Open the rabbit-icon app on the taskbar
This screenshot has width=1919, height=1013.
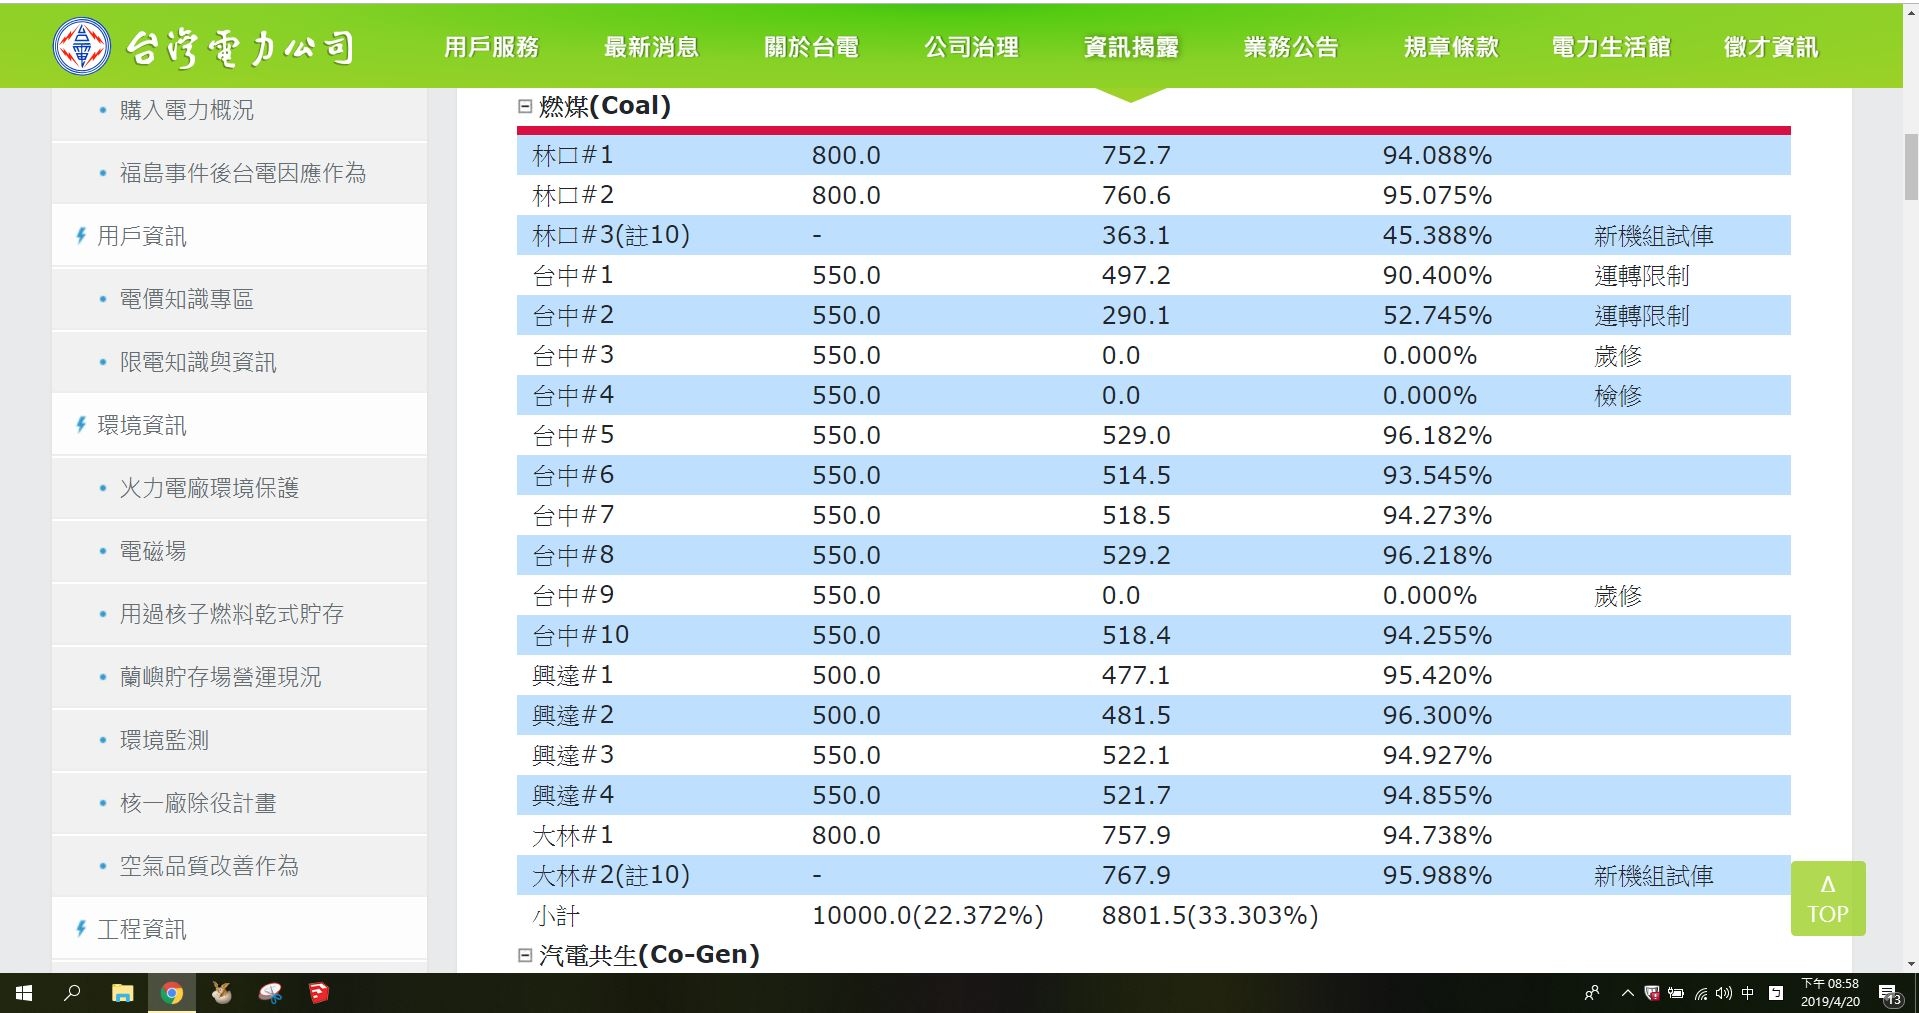click(x=221, y=993)
